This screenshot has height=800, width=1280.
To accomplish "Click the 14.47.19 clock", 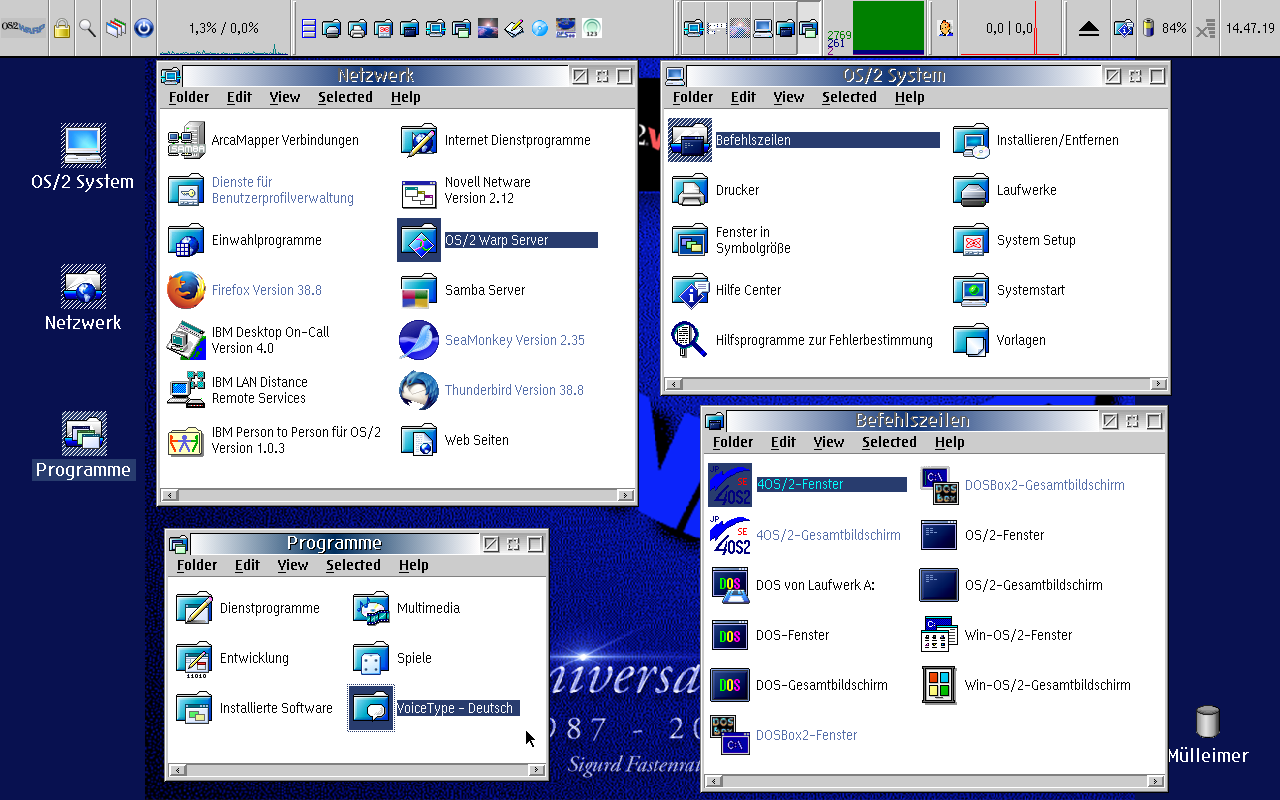I will click(x=1250, y=28).
